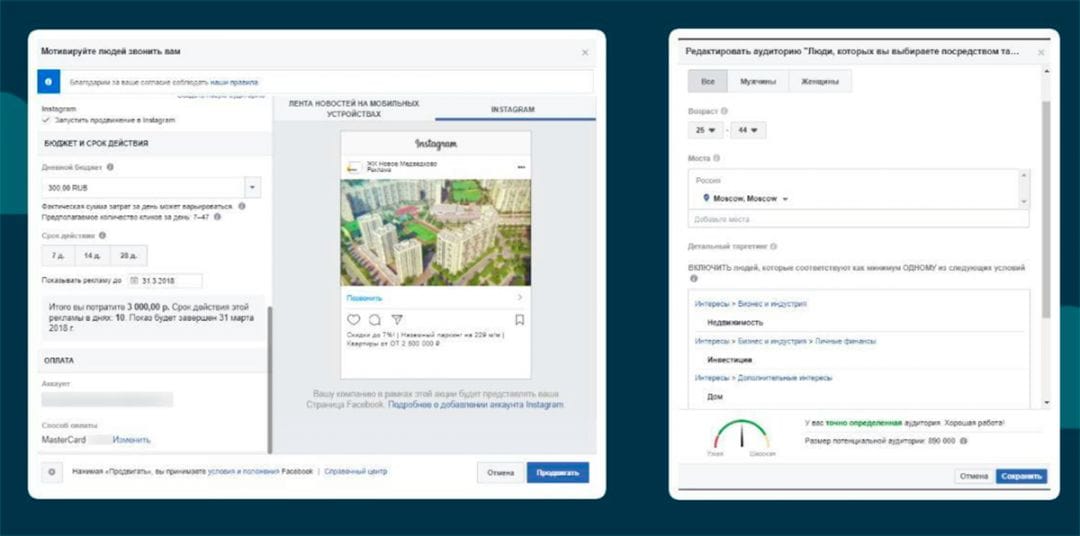Choose the 14 д. duration
Viewport: 1080px width, 536px height.
pos(92,256)
